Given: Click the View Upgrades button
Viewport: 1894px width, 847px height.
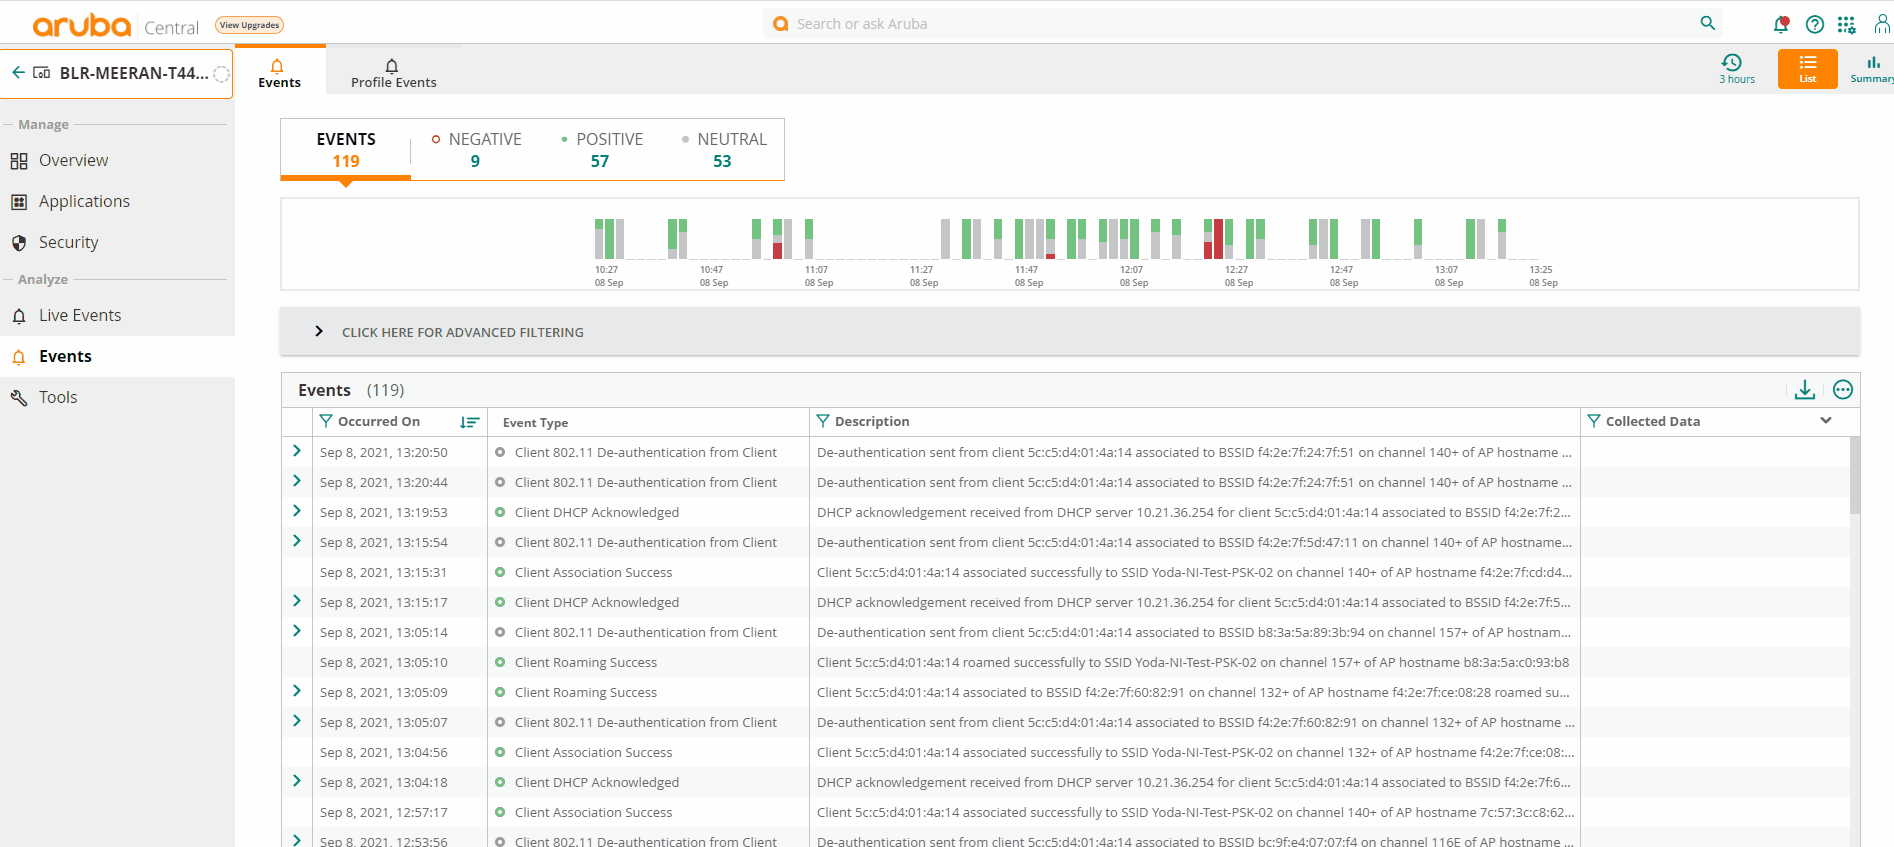Looking at the screenshot, I should point(249,25).
